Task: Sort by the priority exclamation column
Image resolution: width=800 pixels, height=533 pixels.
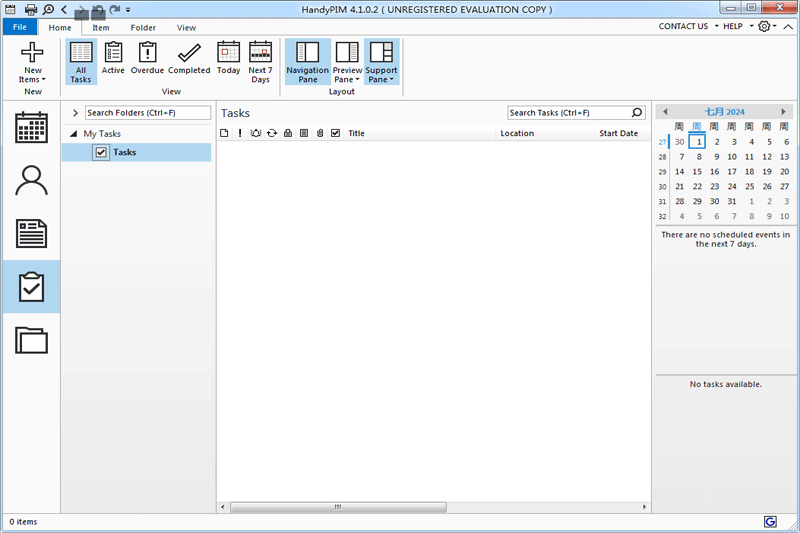Action: [240, 133]
